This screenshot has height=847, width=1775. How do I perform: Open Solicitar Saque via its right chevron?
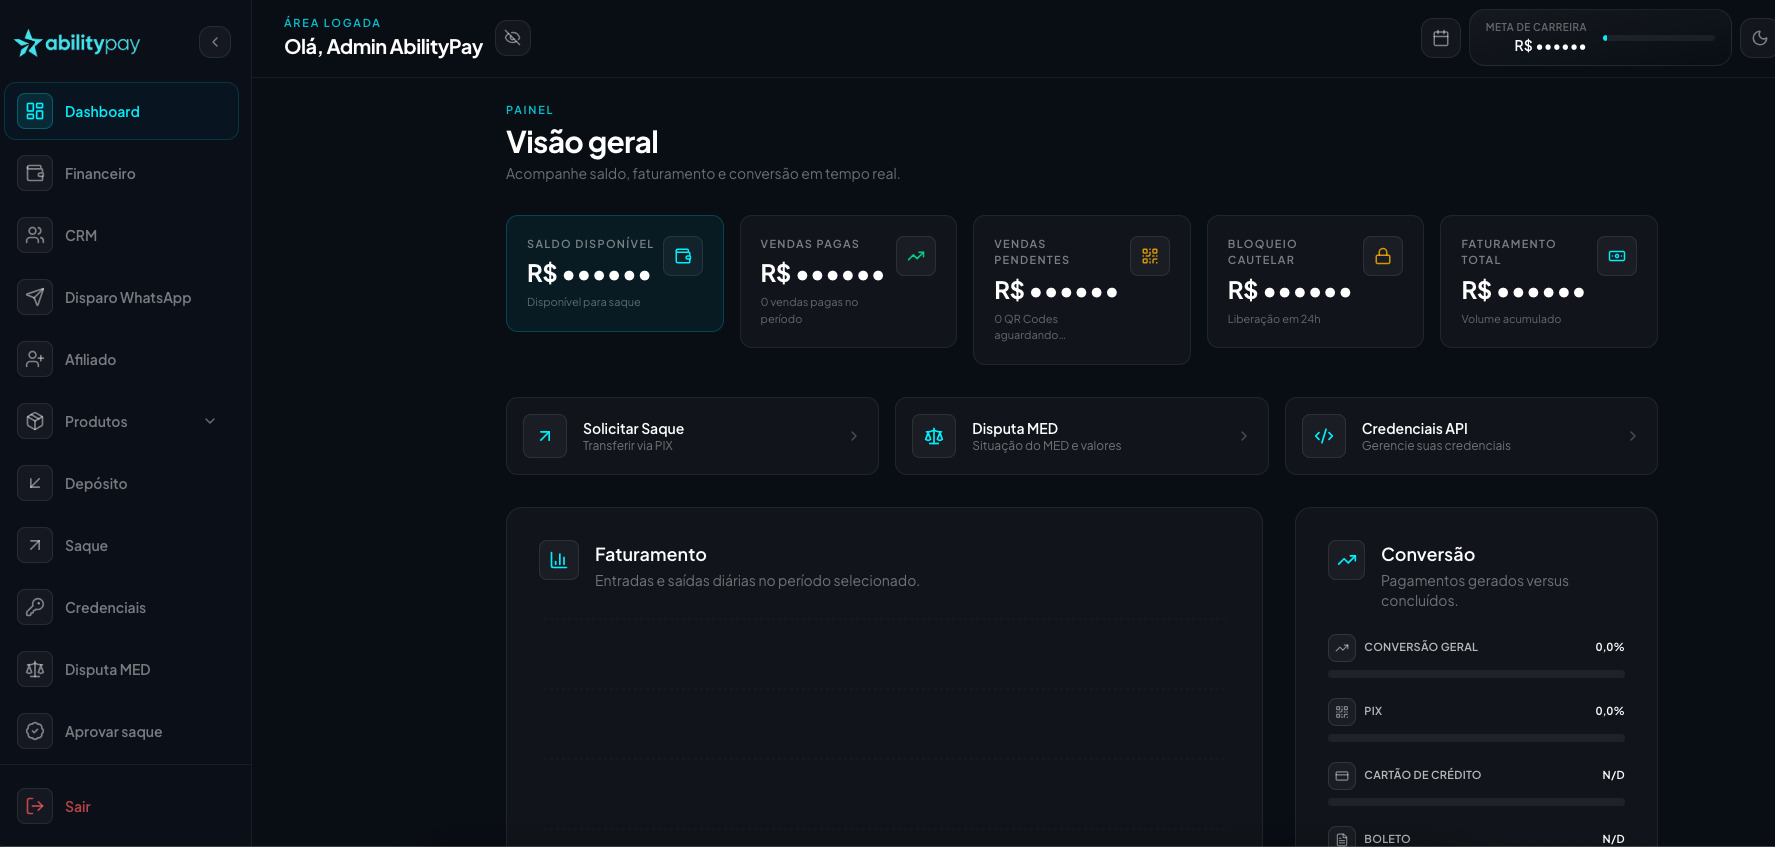854,436
